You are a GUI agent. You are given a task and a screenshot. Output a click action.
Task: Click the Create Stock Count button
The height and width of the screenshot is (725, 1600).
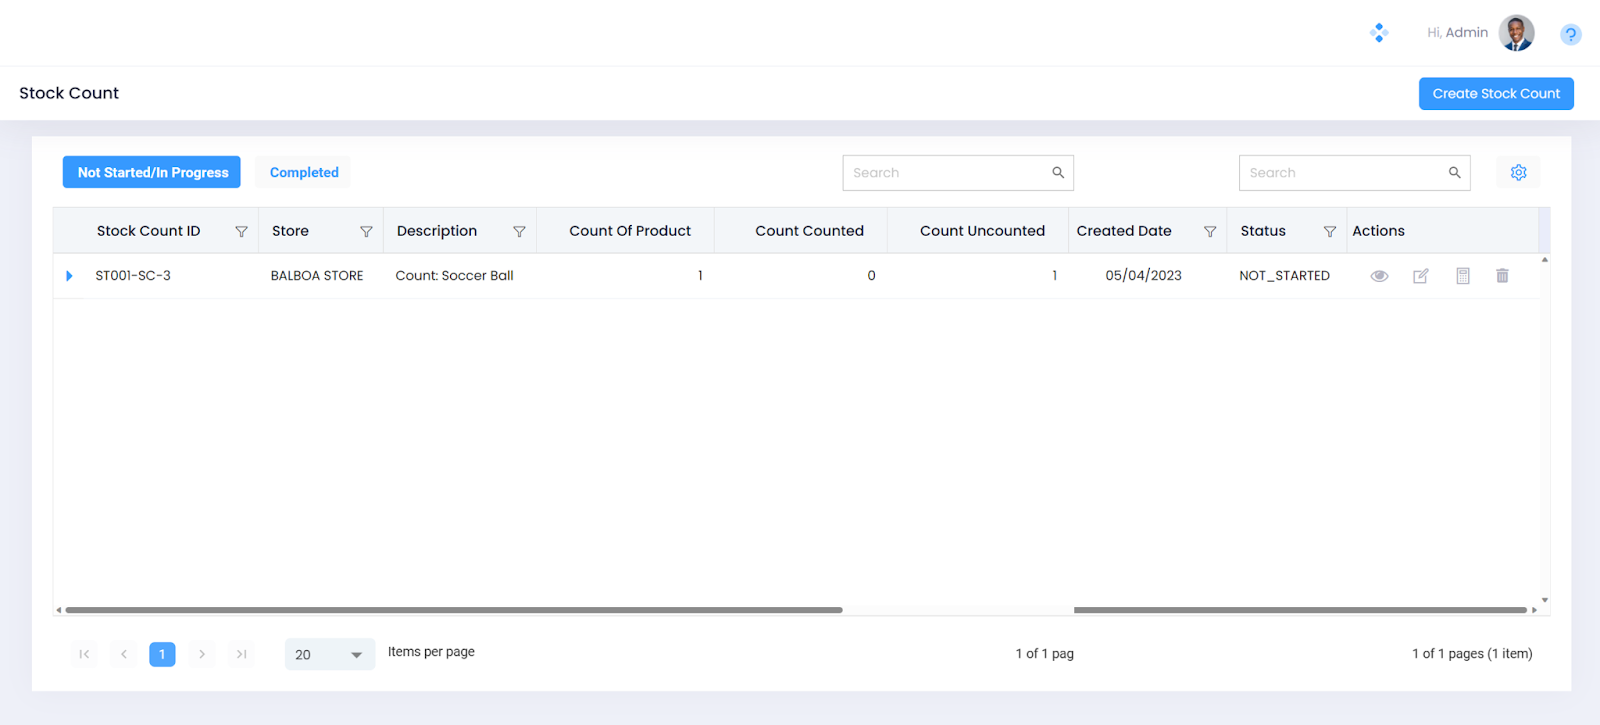click(1495, 94)
